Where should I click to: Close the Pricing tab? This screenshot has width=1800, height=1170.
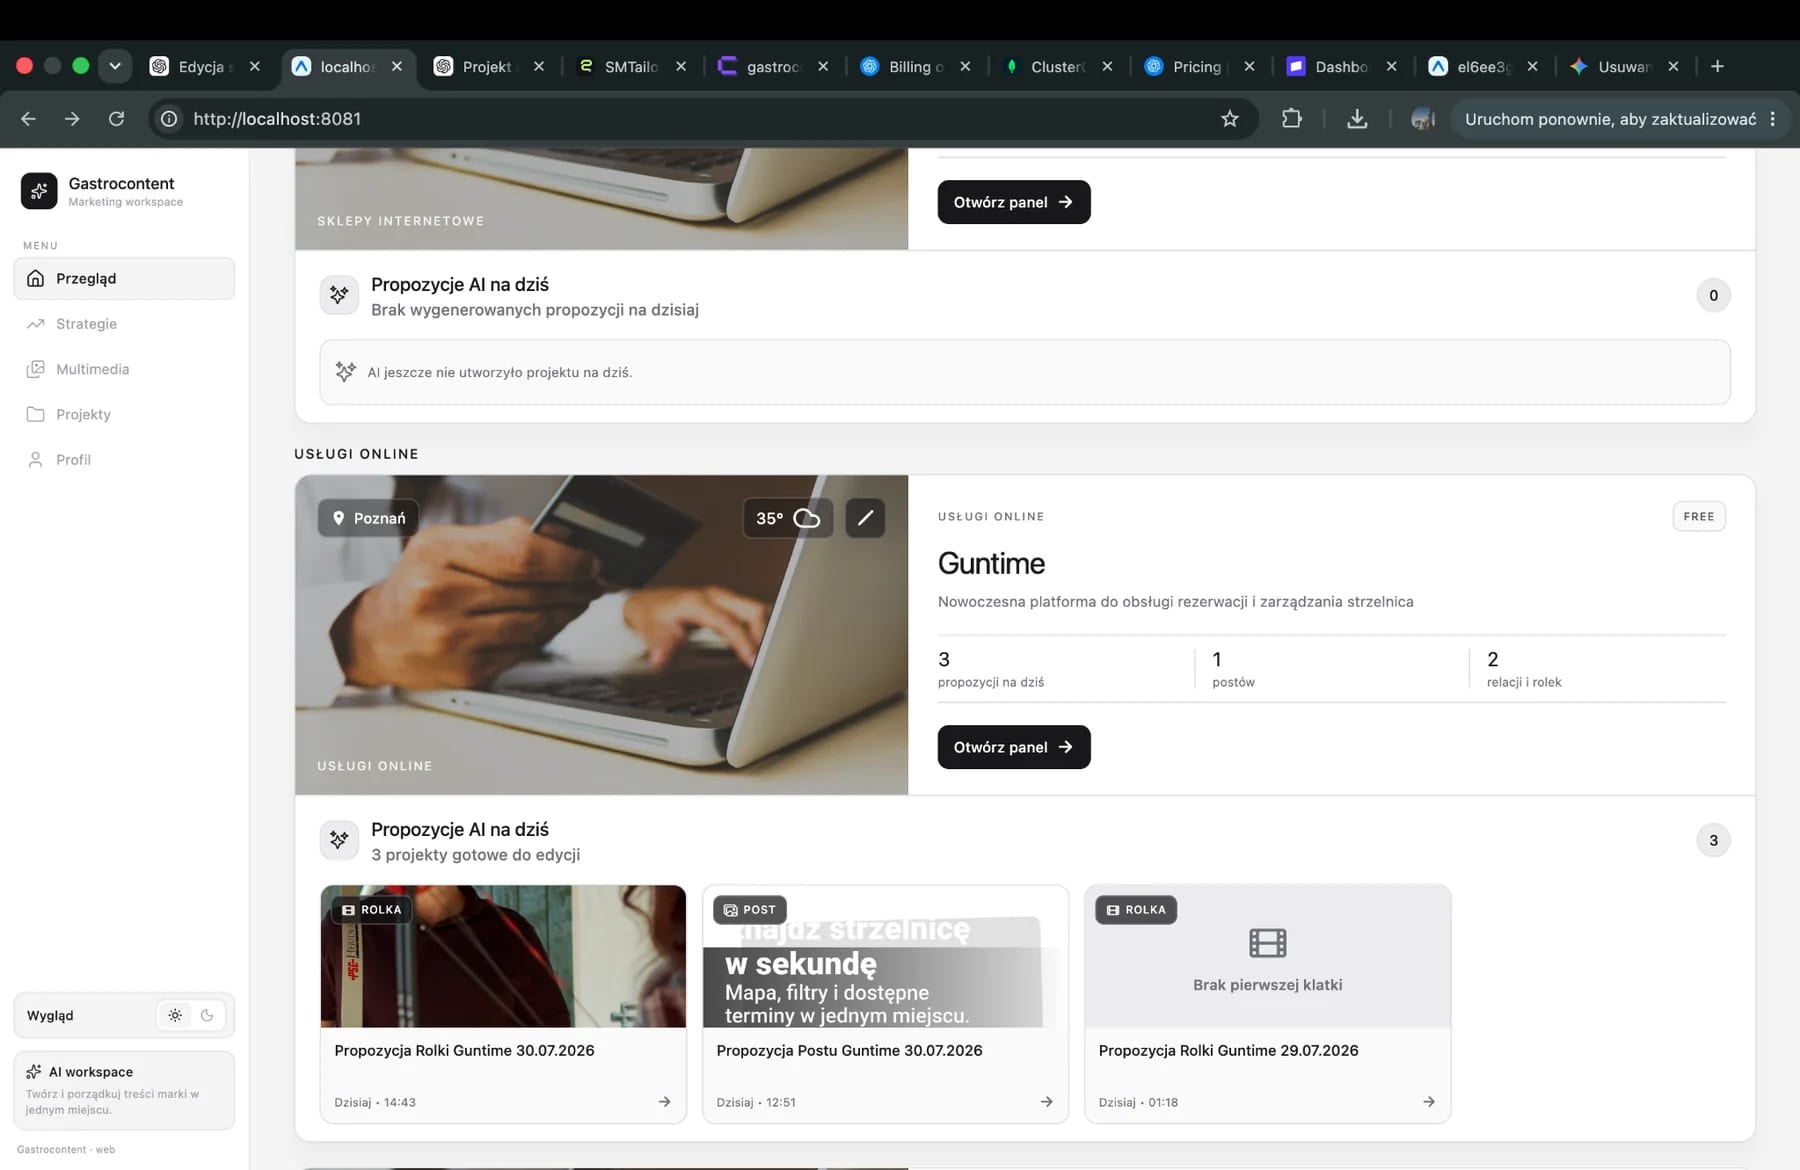coord(1249,66)
